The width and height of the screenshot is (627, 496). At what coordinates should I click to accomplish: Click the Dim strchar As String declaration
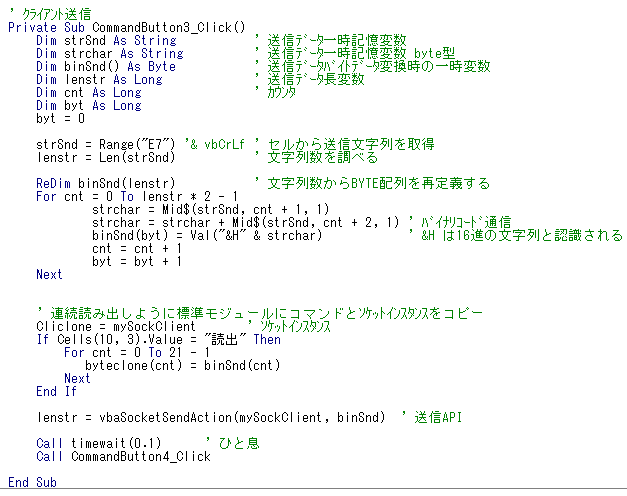click(x=110, y=53)
